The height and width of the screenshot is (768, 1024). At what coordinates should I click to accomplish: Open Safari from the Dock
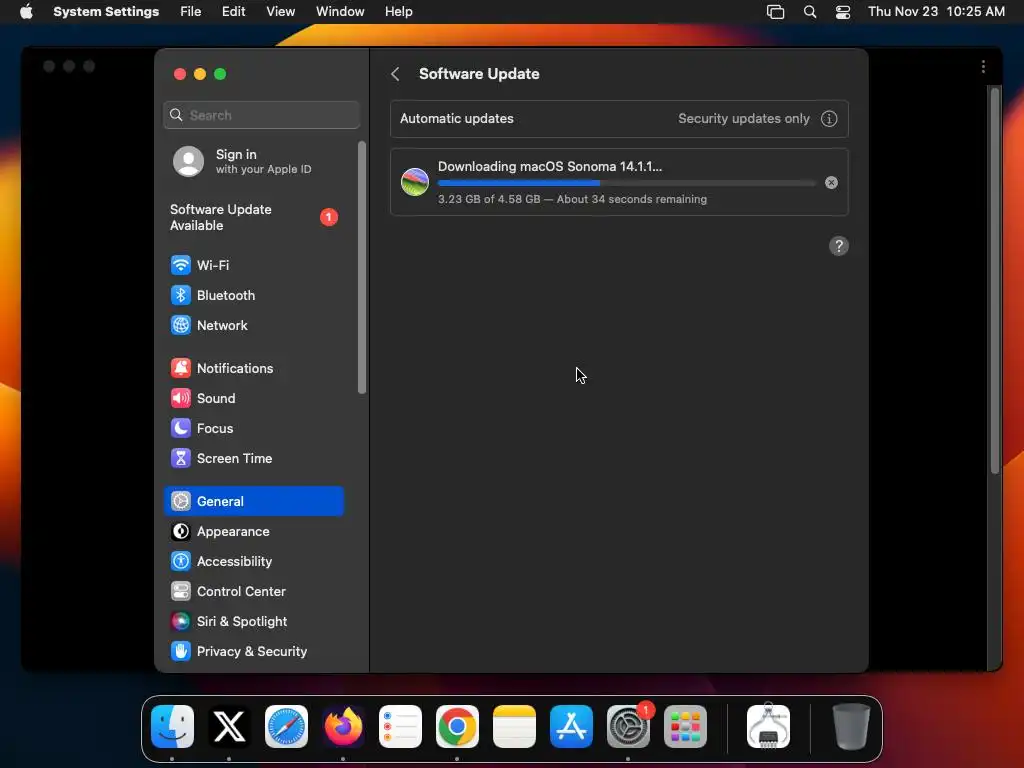tap(286, 726)
